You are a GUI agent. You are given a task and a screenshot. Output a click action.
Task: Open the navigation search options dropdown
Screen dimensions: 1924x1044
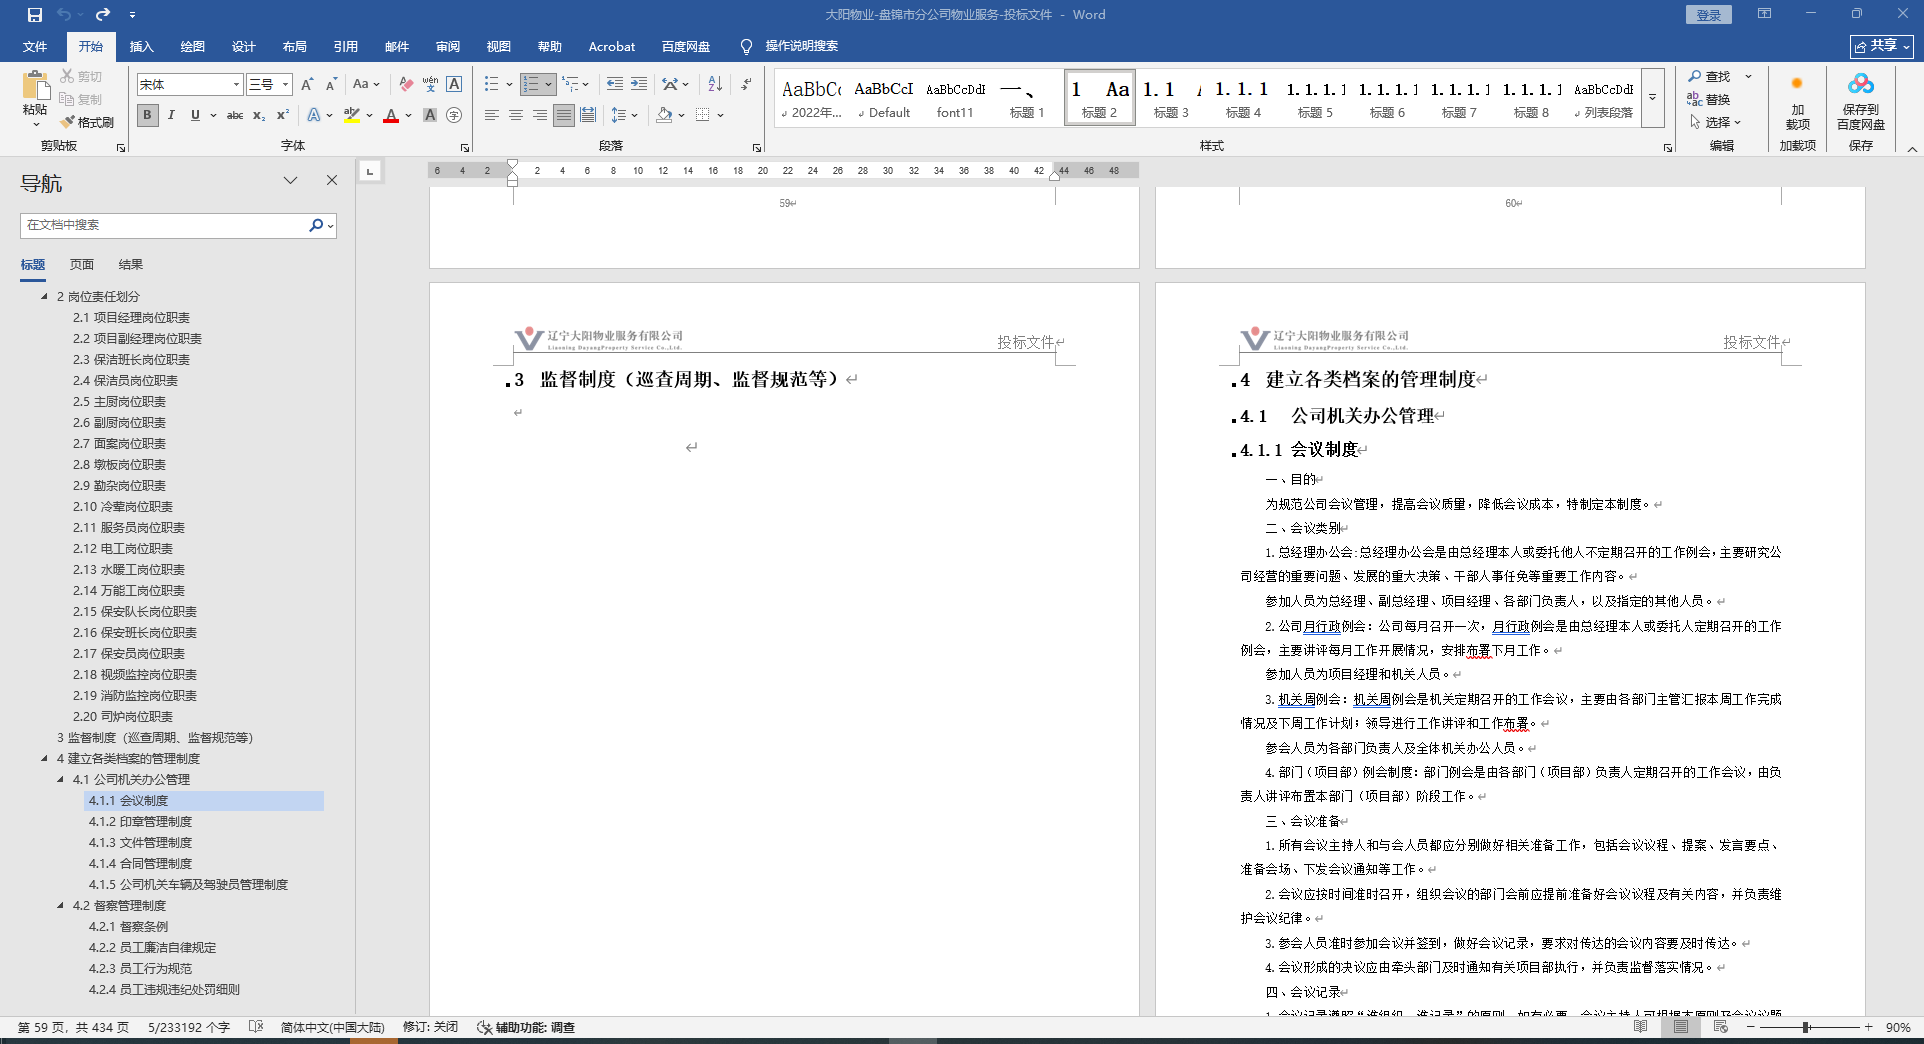point(331,226)
